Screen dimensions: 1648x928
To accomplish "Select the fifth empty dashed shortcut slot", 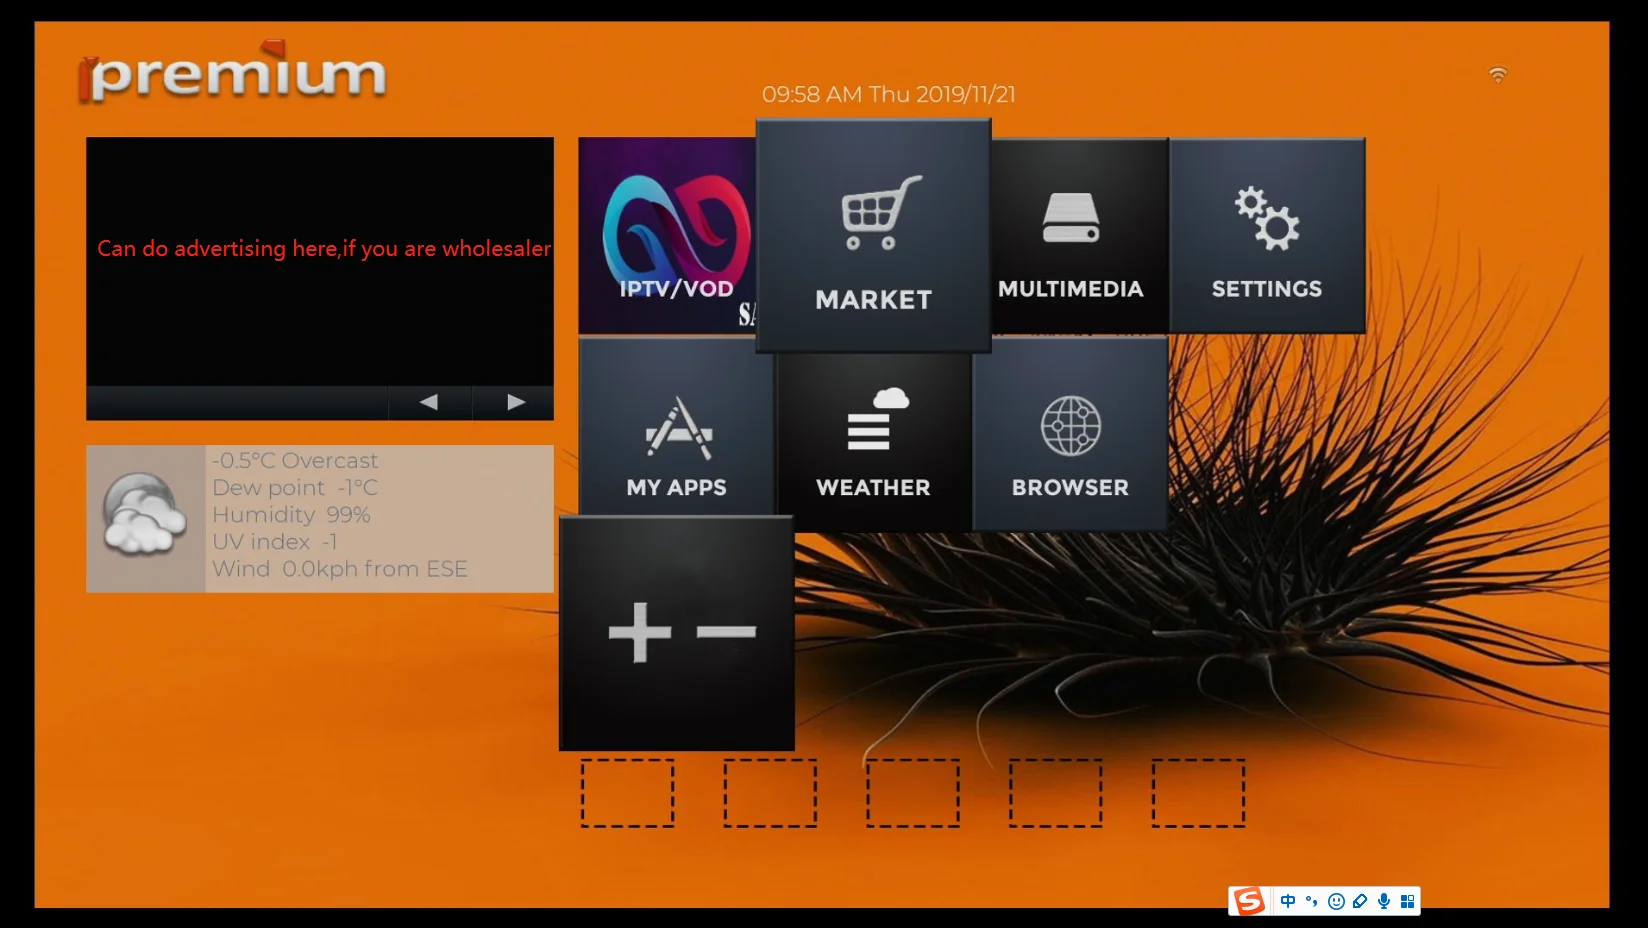I will (x=1198, y=793).
